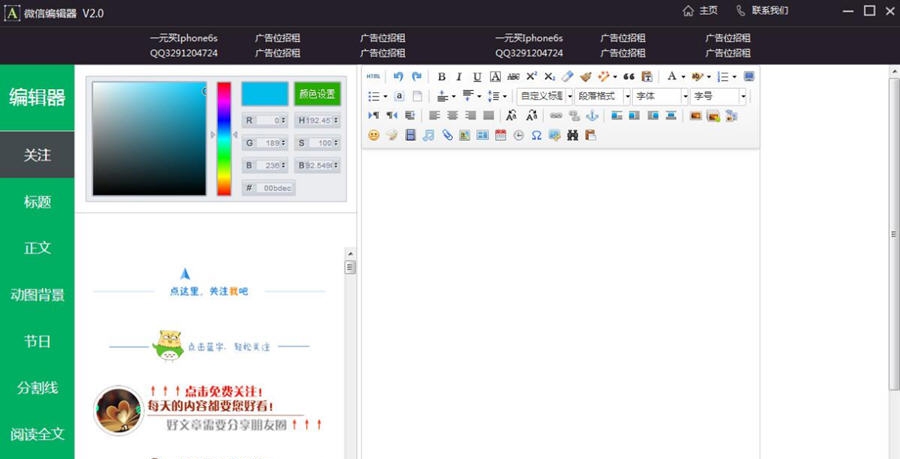Undo the last edit
This screenshot has height=459, width=900.
pos(398,76)
